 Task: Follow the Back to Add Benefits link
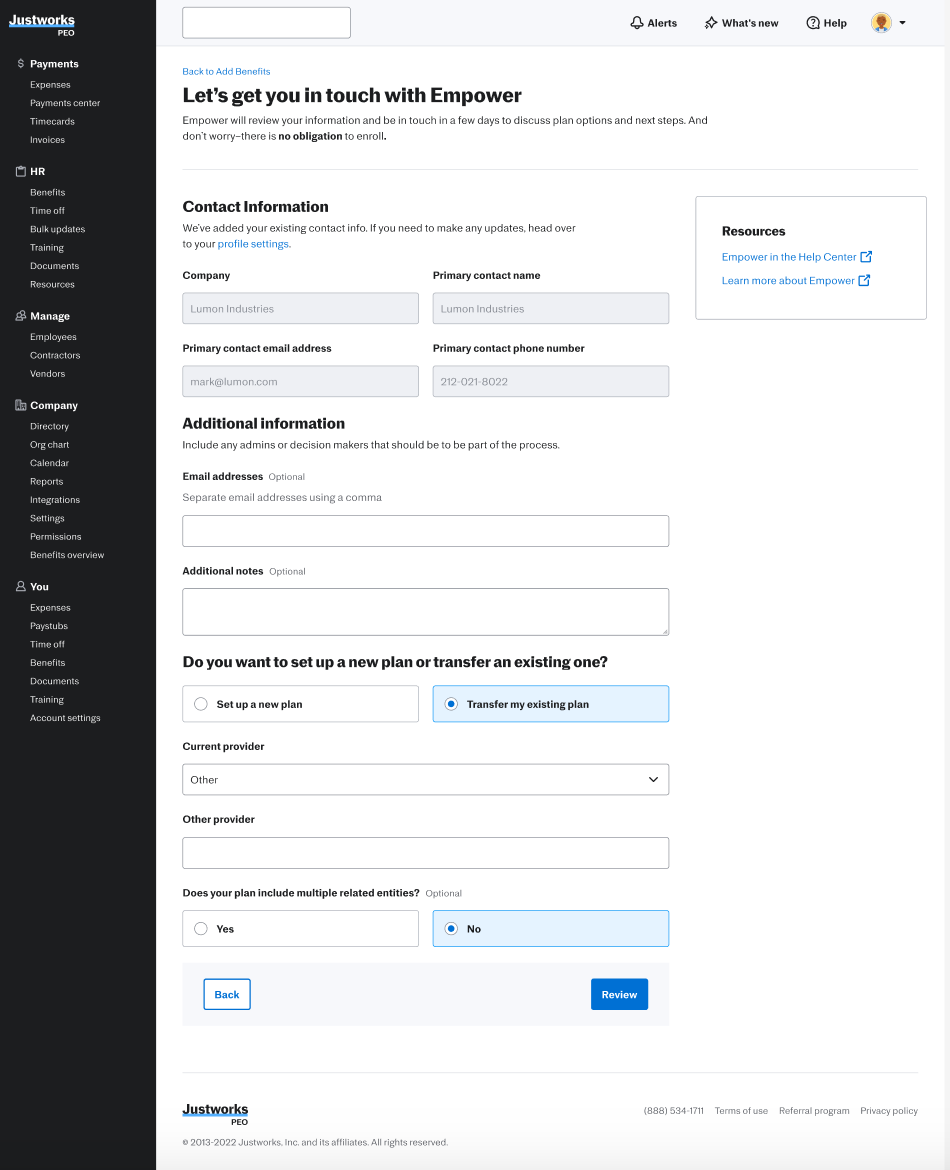(226, 72)
